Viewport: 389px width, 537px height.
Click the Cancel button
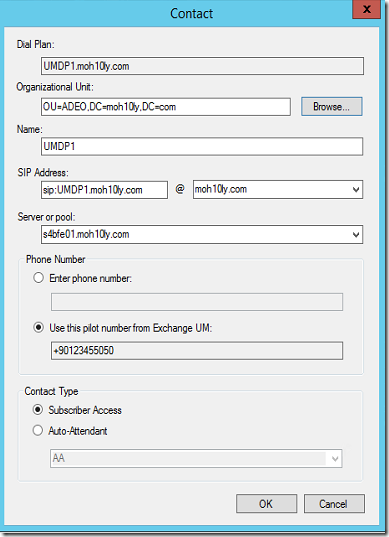click(334, 504)
